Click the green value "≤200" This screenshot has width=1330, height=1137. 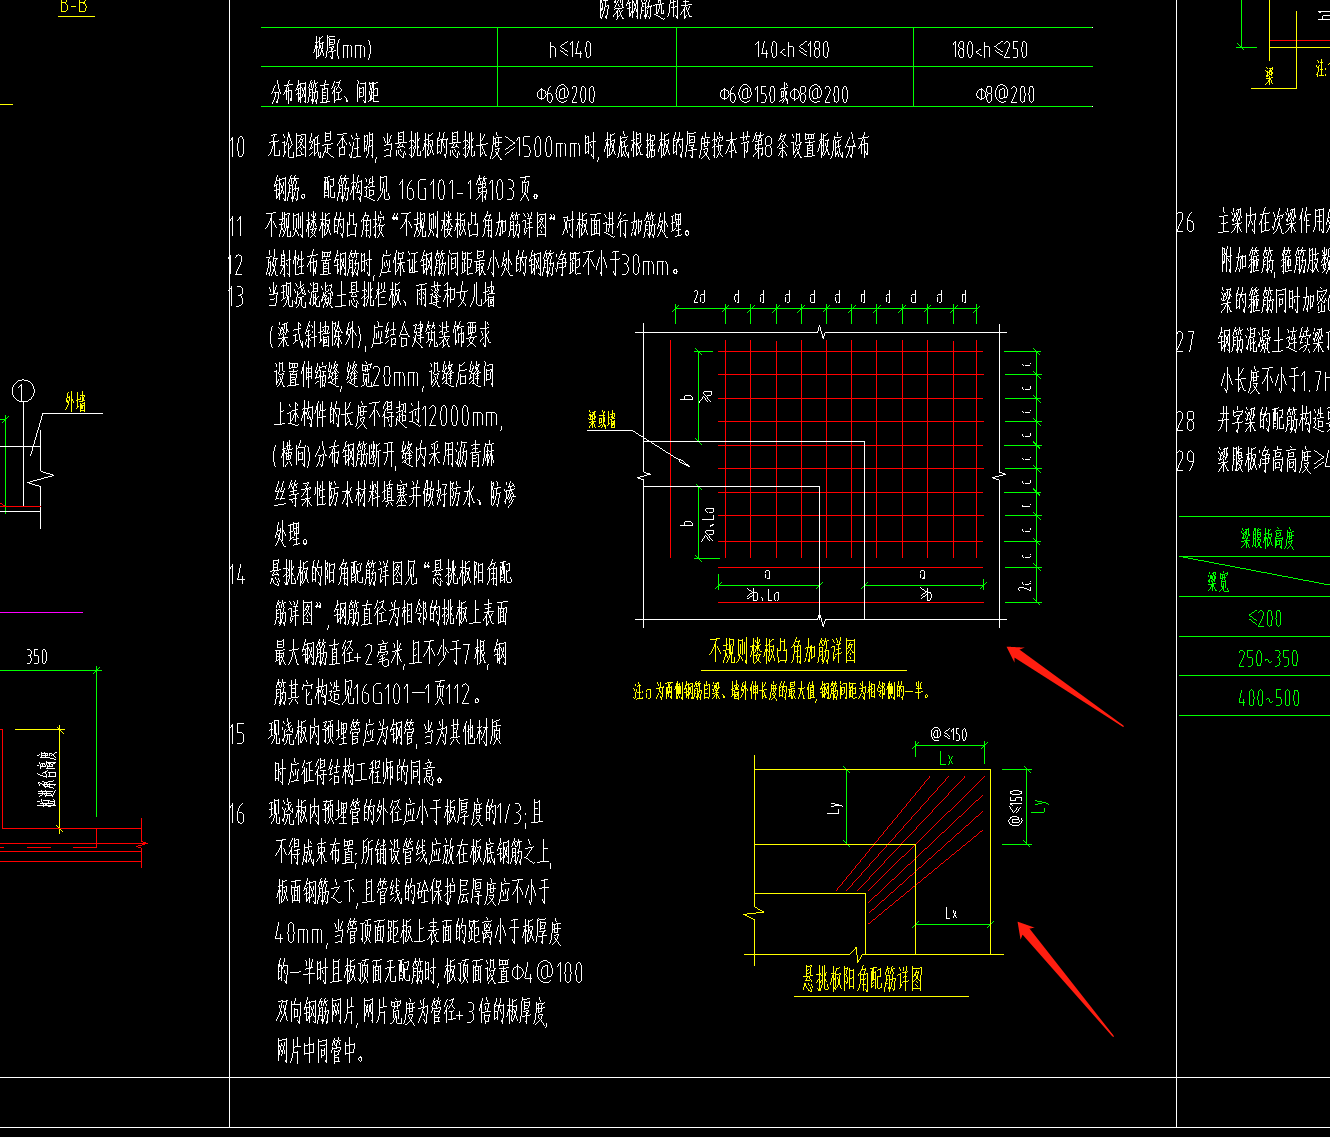tap(1265, 619)
